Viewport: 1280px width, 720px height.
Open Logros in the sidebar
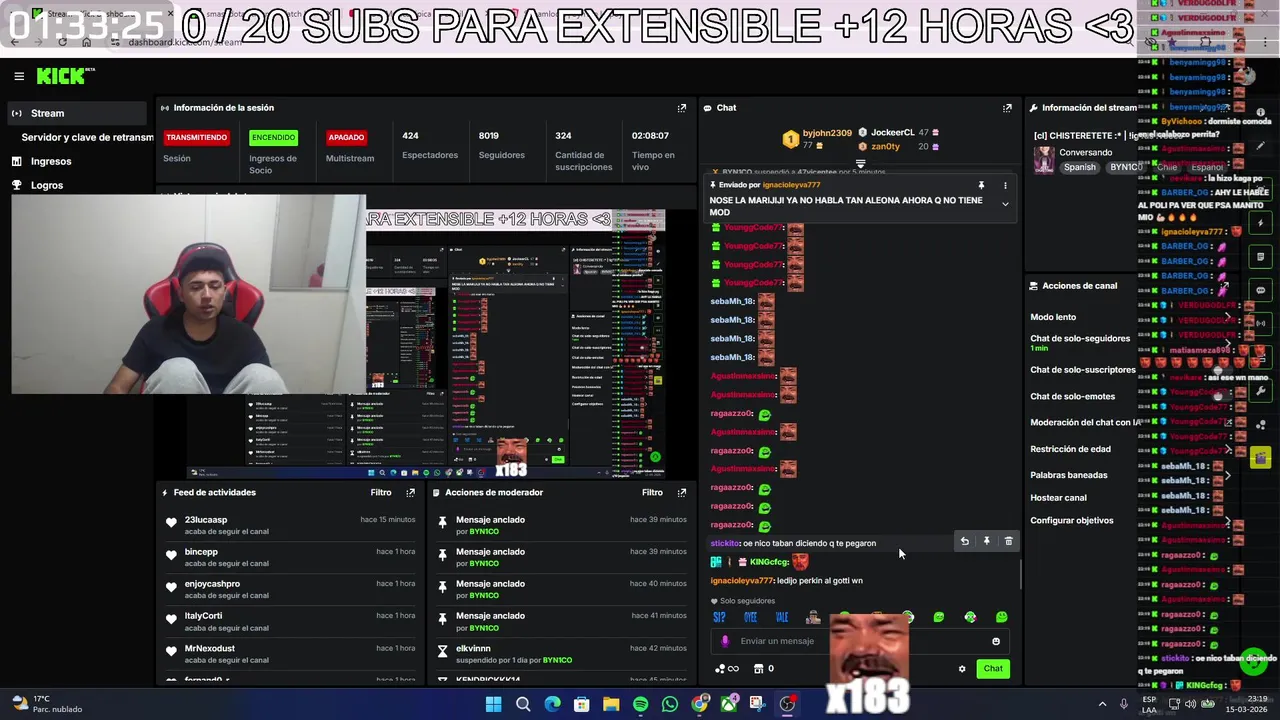pos(47,185)
